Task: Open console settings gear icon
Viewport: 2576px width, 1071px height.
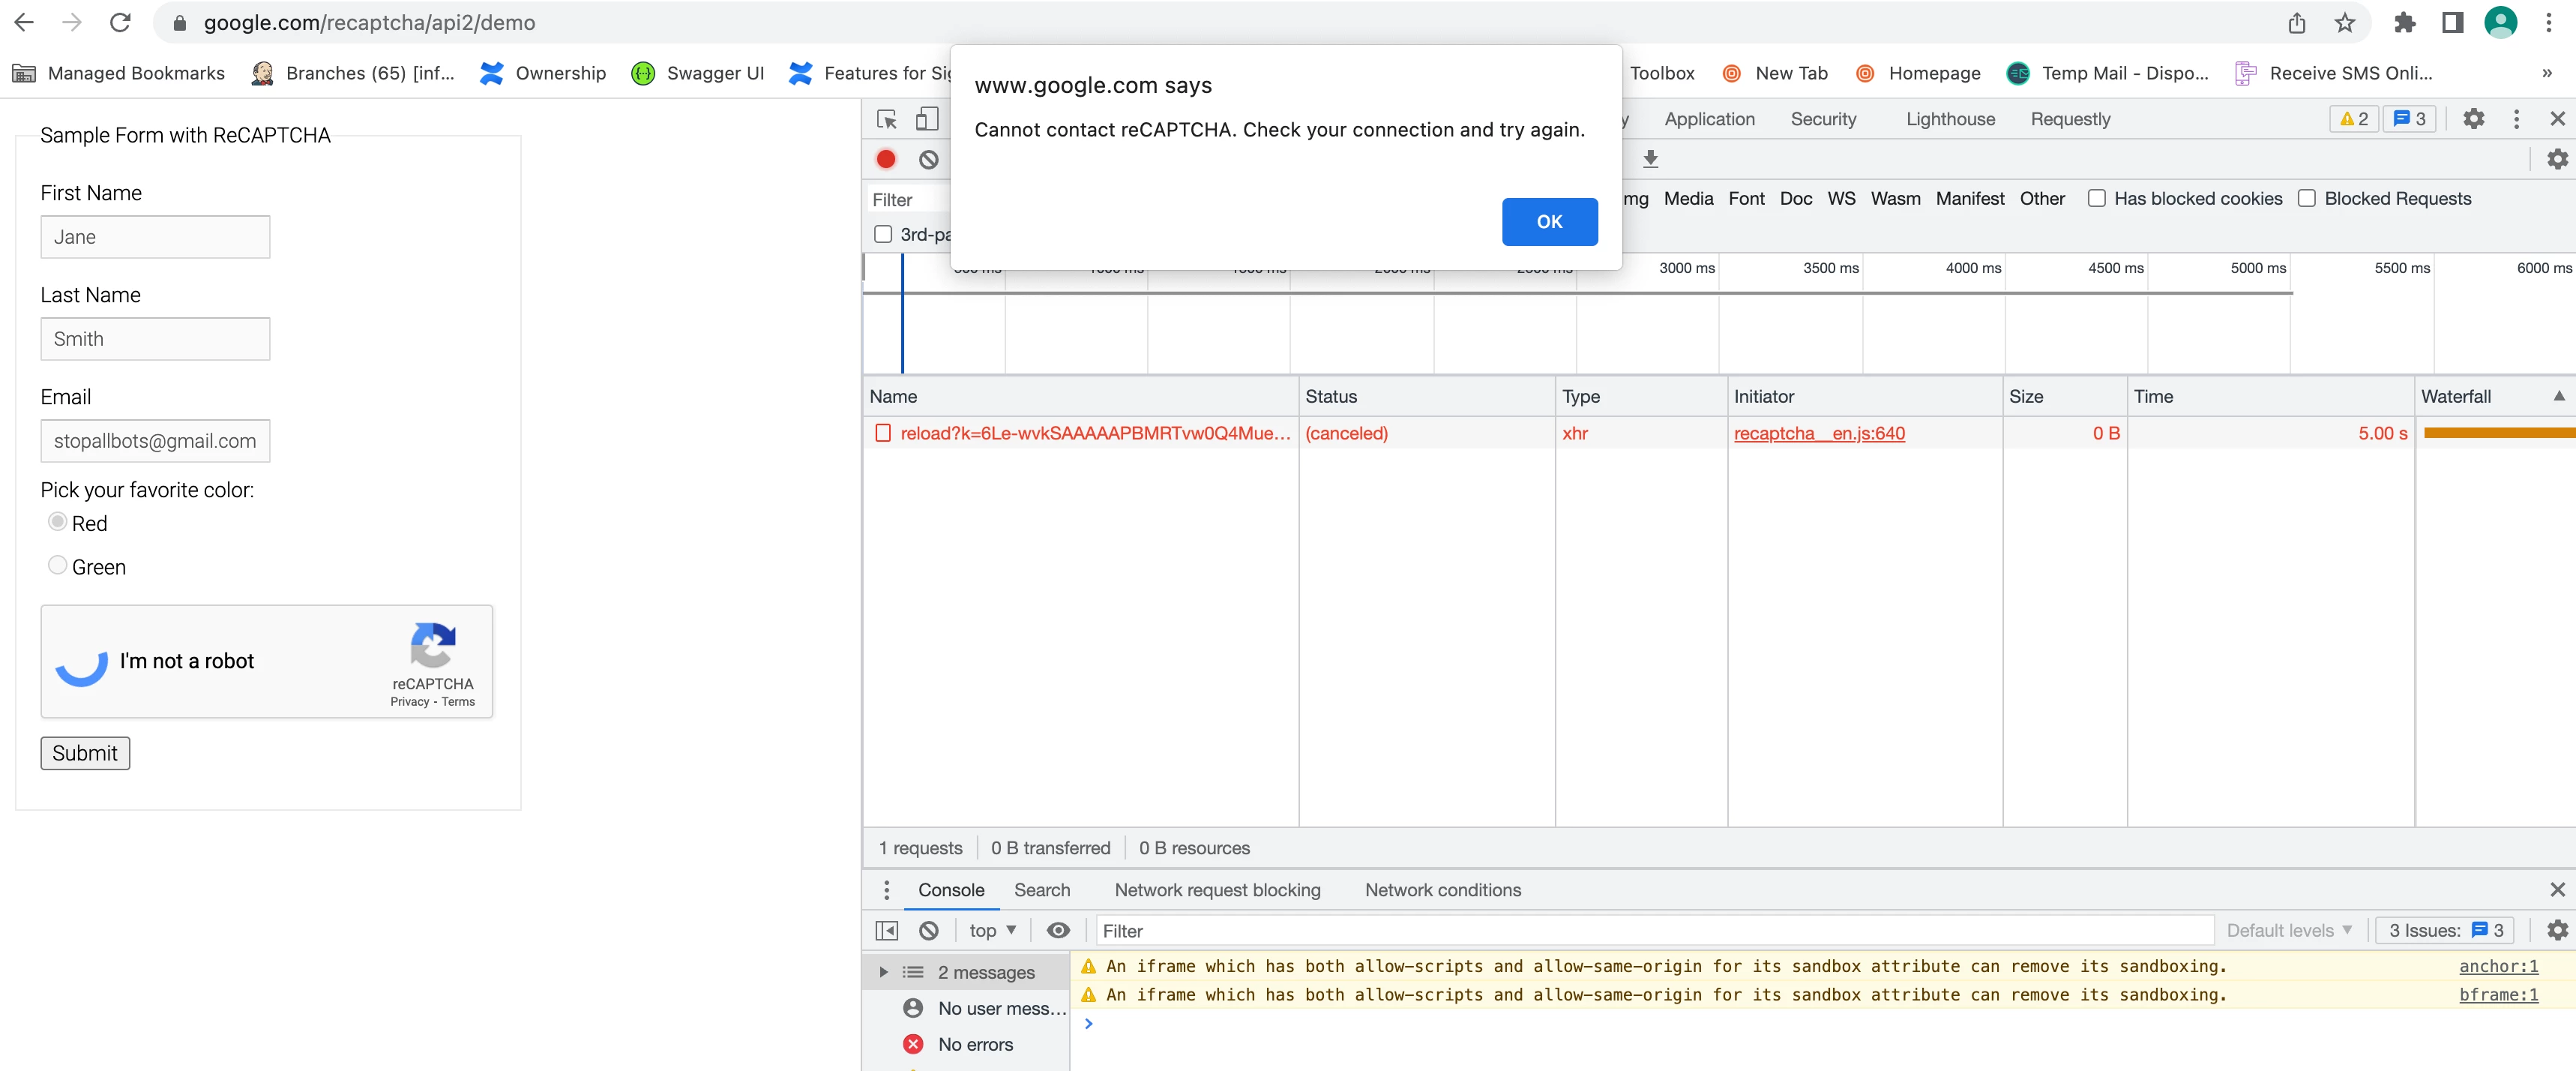Action: [x=2558, y=931]
